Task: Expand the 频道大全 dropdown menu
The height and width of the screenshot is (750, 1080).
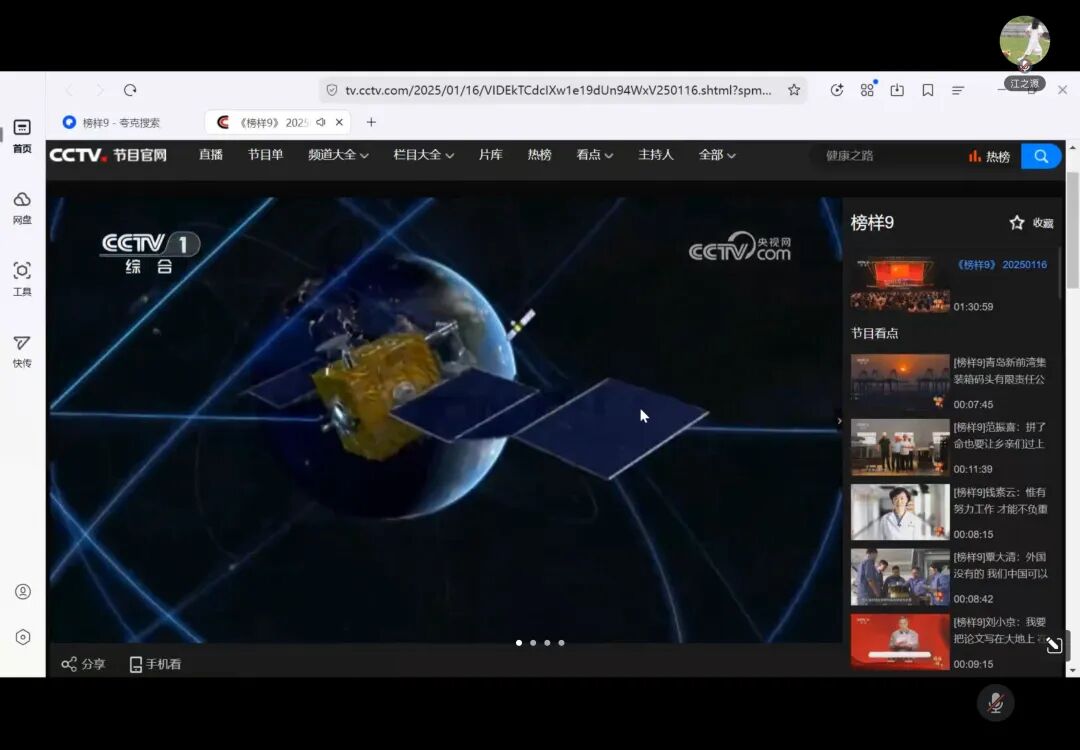Action: pyautogui.click(x=338, y=155)
